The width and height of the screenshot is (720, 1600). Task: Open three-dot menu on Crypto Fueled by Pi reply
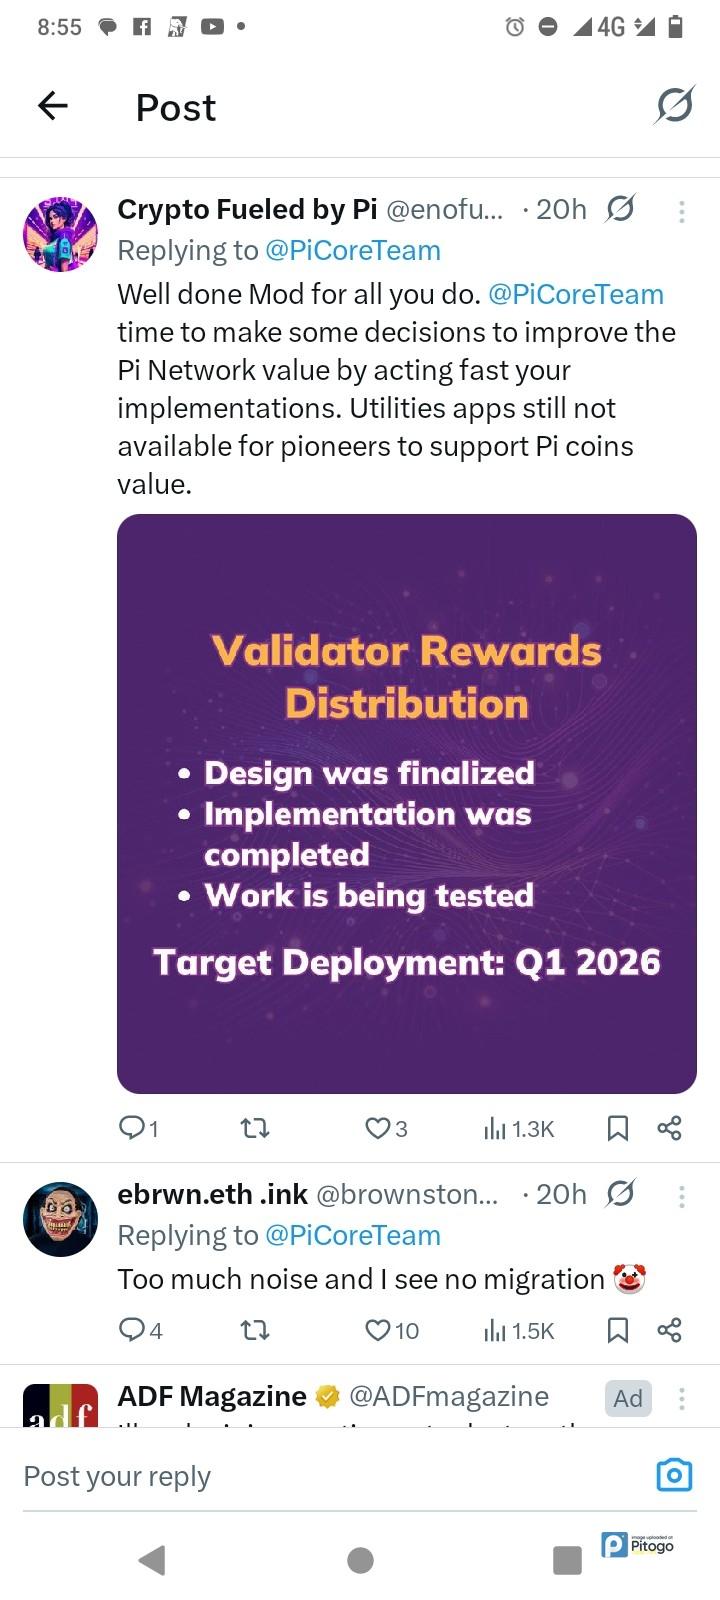tap(681, 210)
